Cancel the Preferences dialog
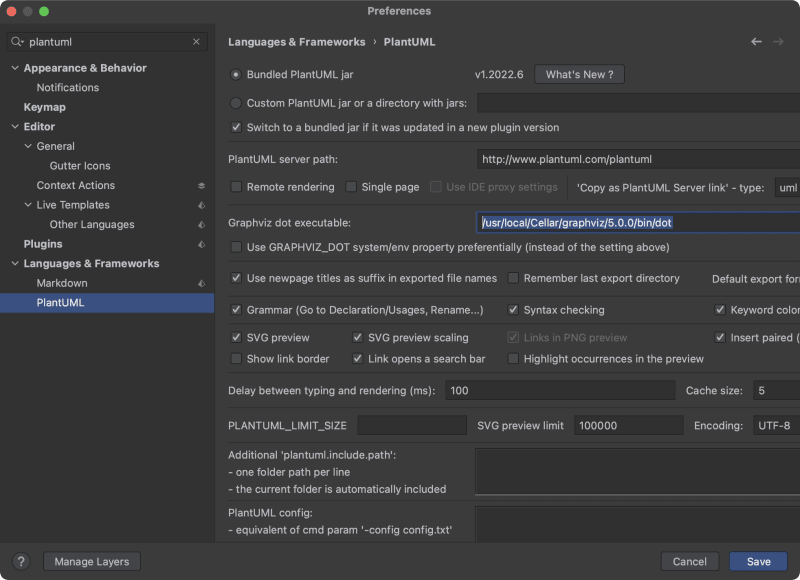 pyautogui.click(x=689, y=562)
